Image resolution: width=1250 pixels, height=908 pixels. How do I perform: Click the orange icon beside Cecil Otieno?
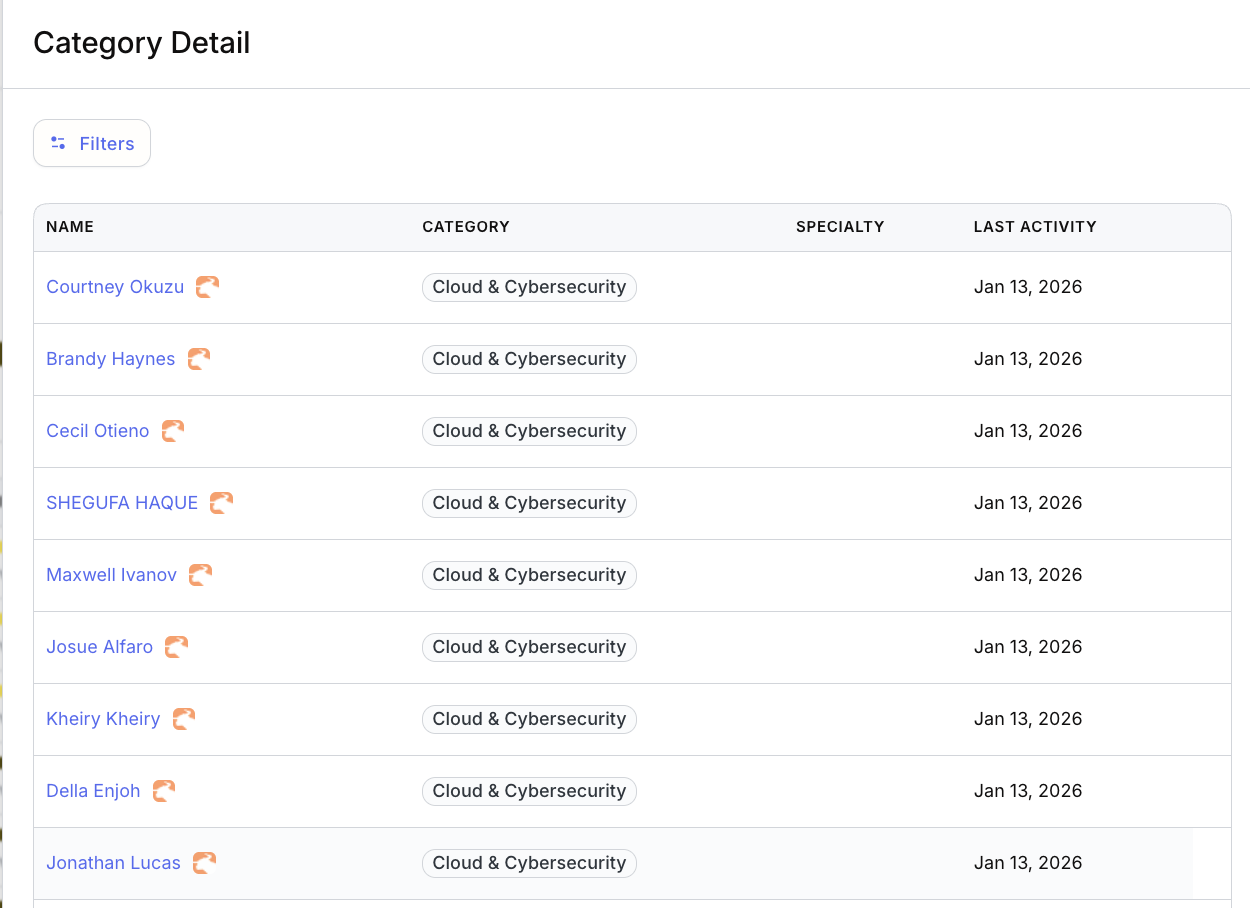[x=173, y=431]
